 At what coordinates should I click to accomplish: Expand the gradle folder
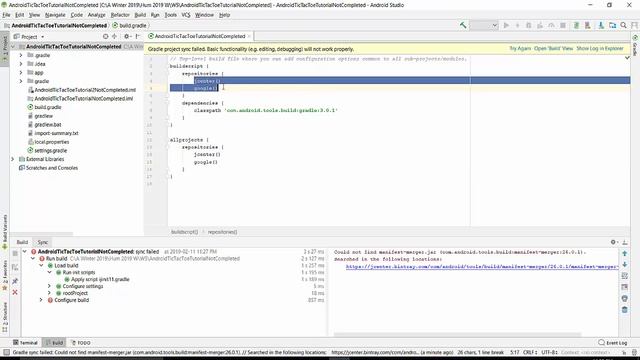click(x=21, y=81)
